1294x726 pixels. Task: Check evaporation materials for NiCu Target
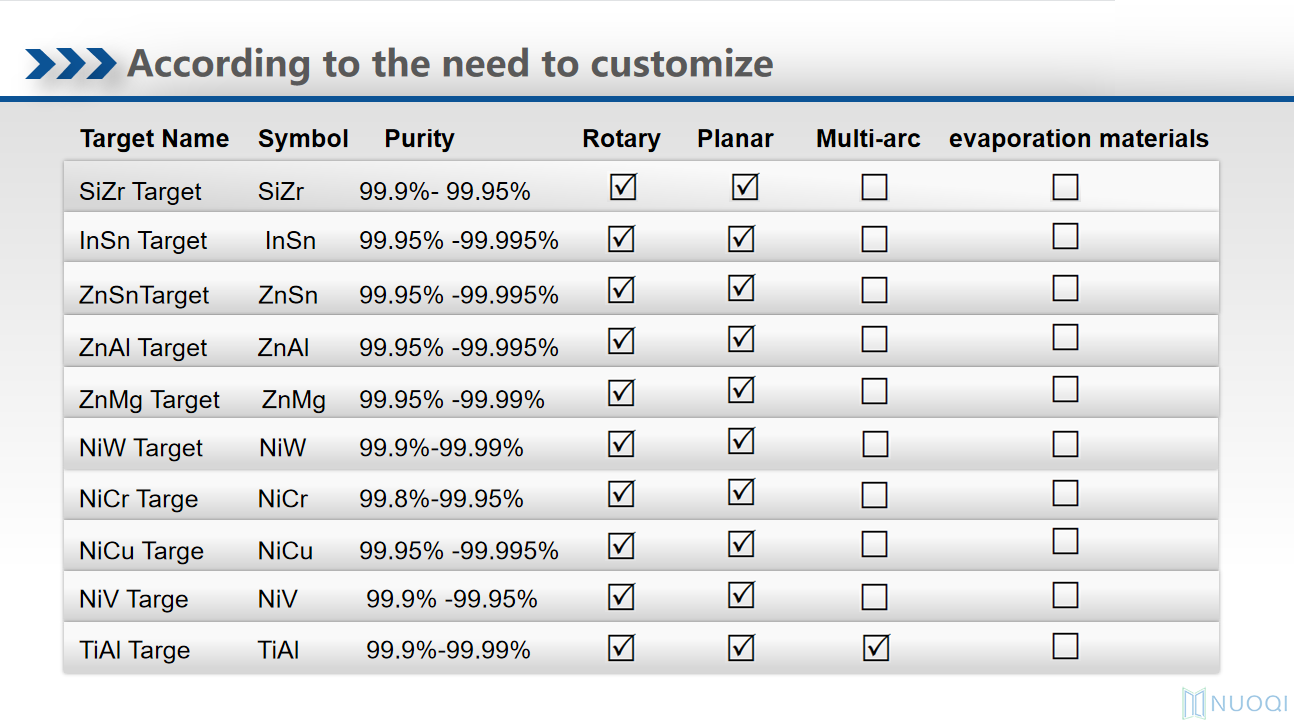[1066, 541]
